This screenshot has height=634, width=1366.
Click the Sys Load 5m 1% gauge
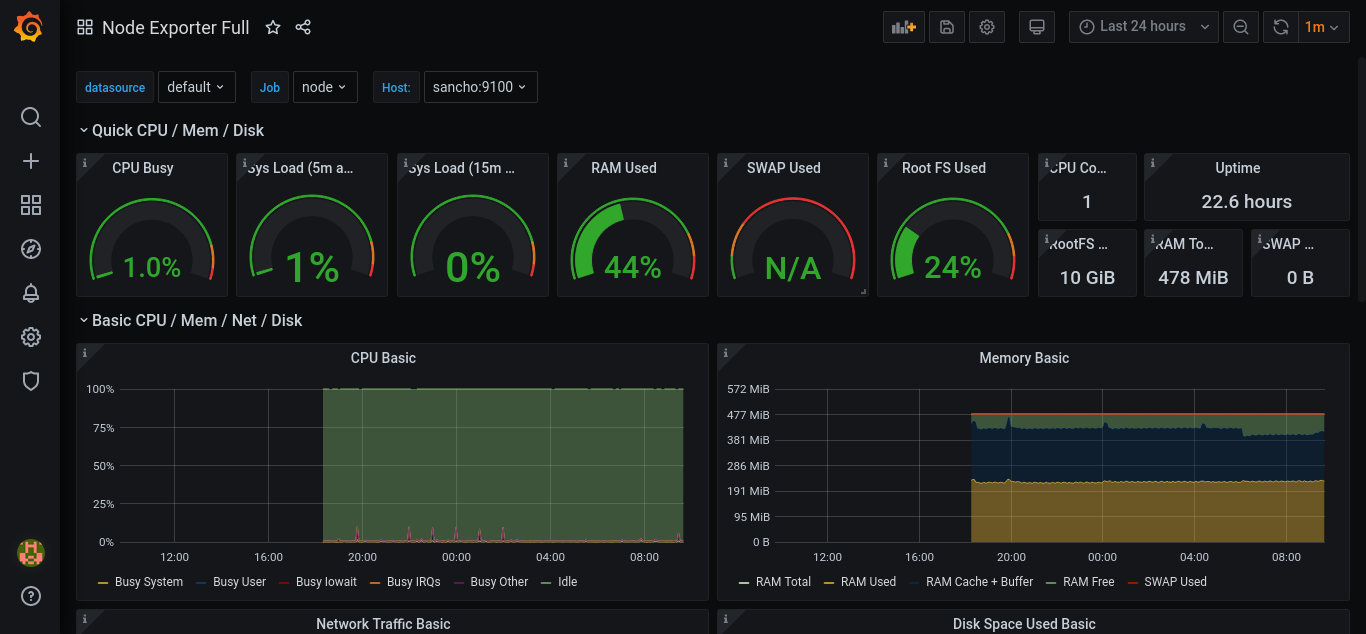312,240
